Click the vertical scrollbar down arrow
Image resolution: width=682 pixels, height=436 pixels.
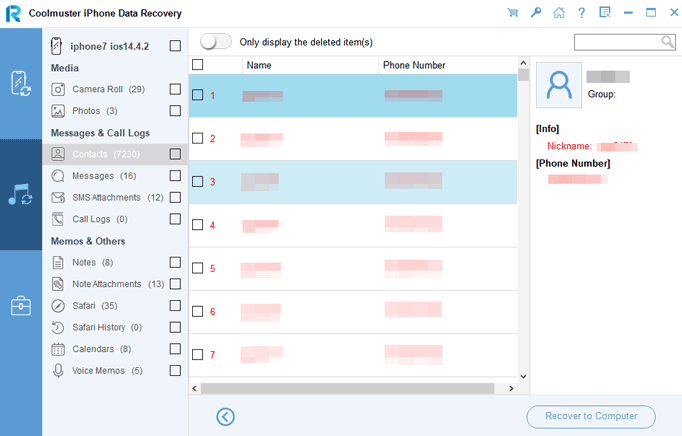click(523, 376)
